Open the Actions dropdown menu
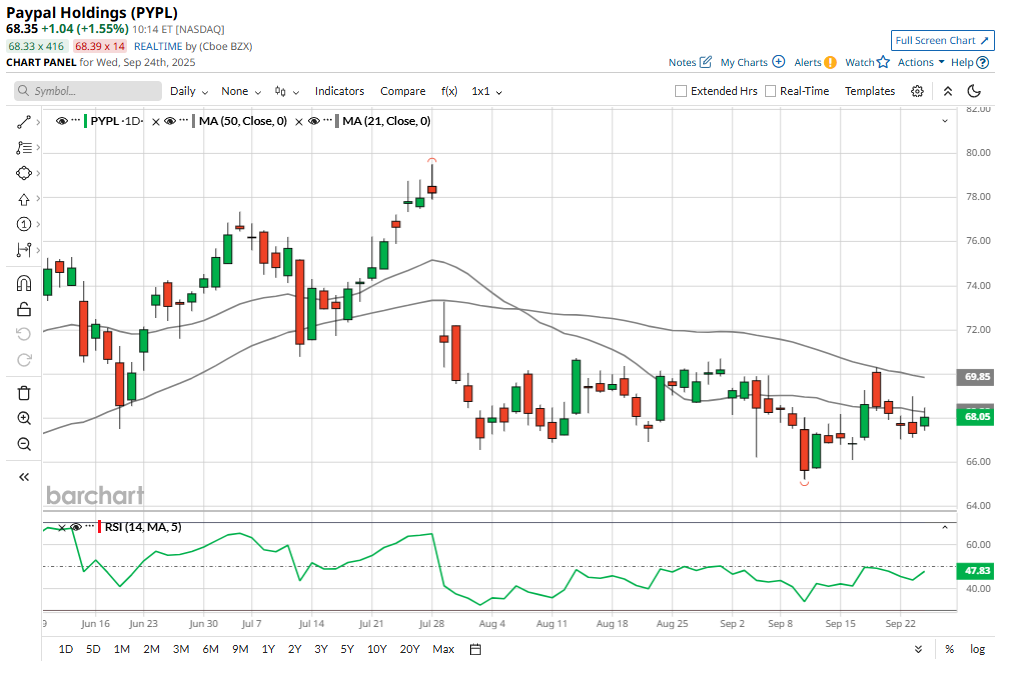This screenshot has width=1016, height=676. (x=921, y=62)
